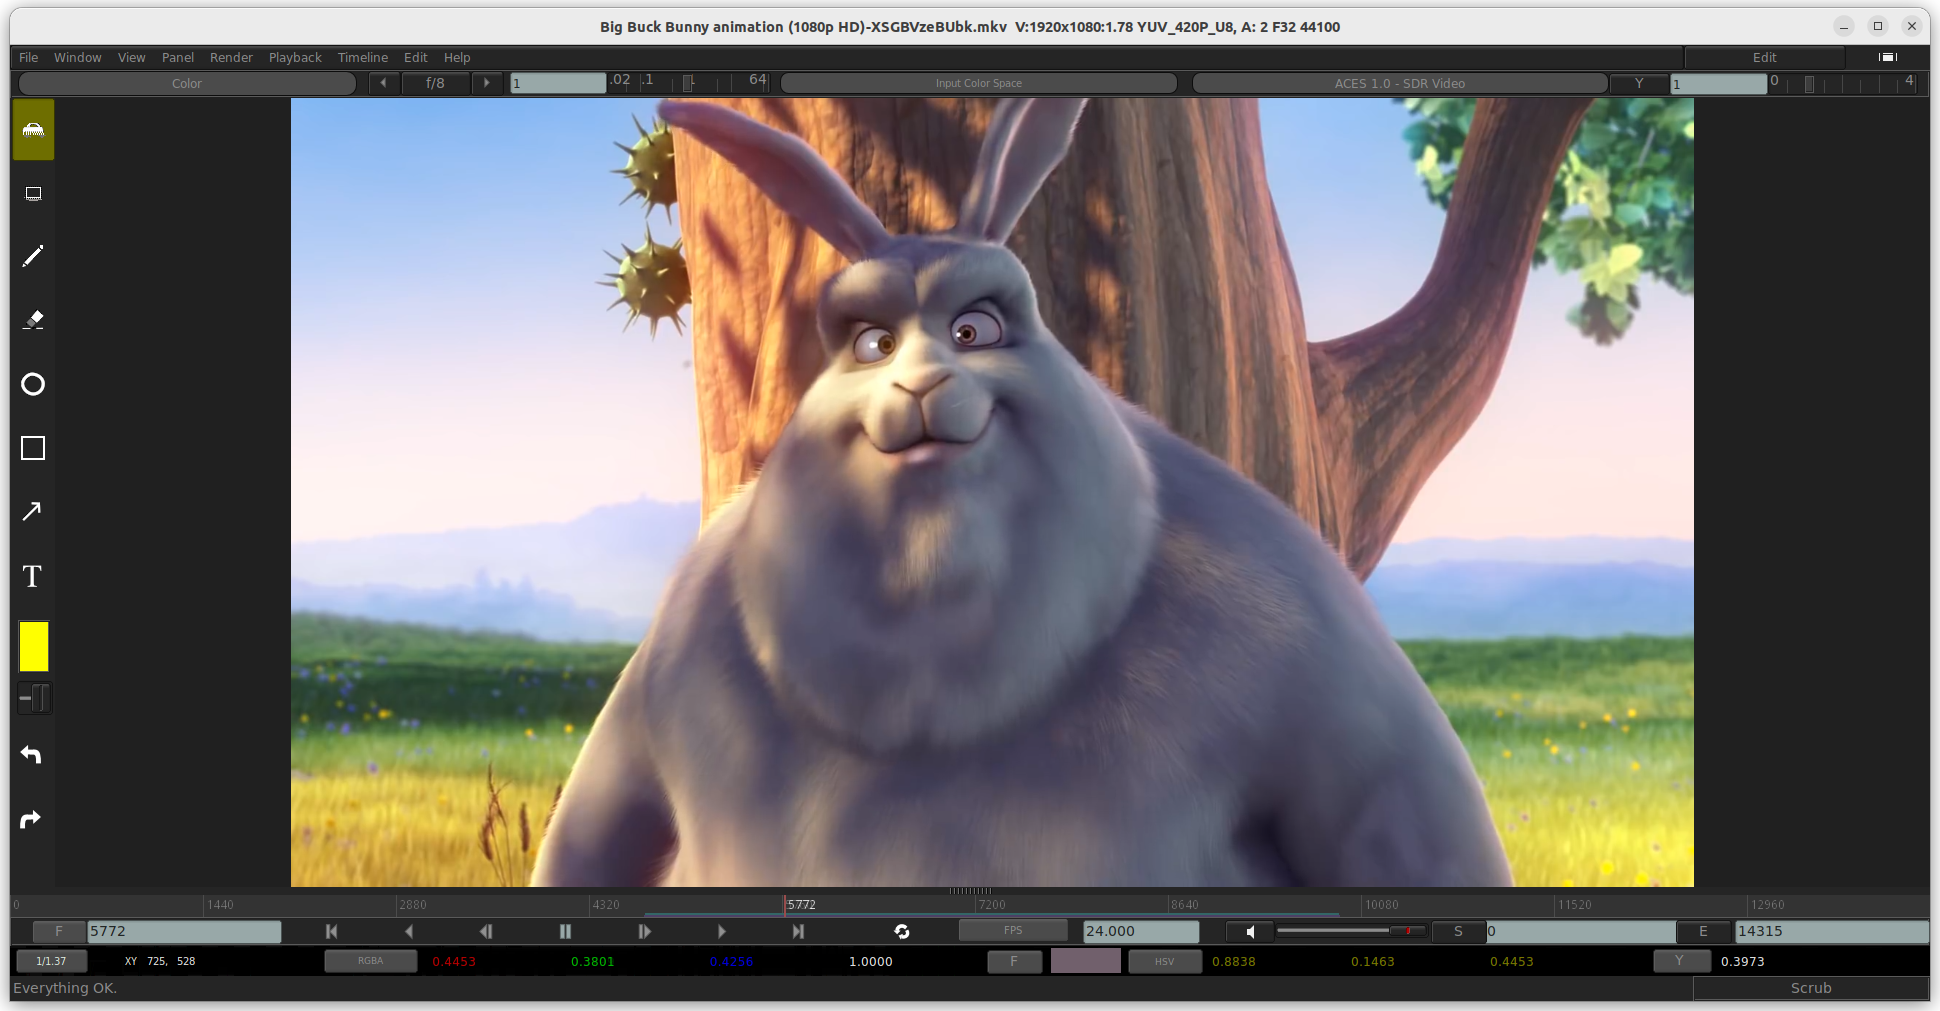Select the eraser tool
Screen dimensions: 1940x1011
coord(33,320)
